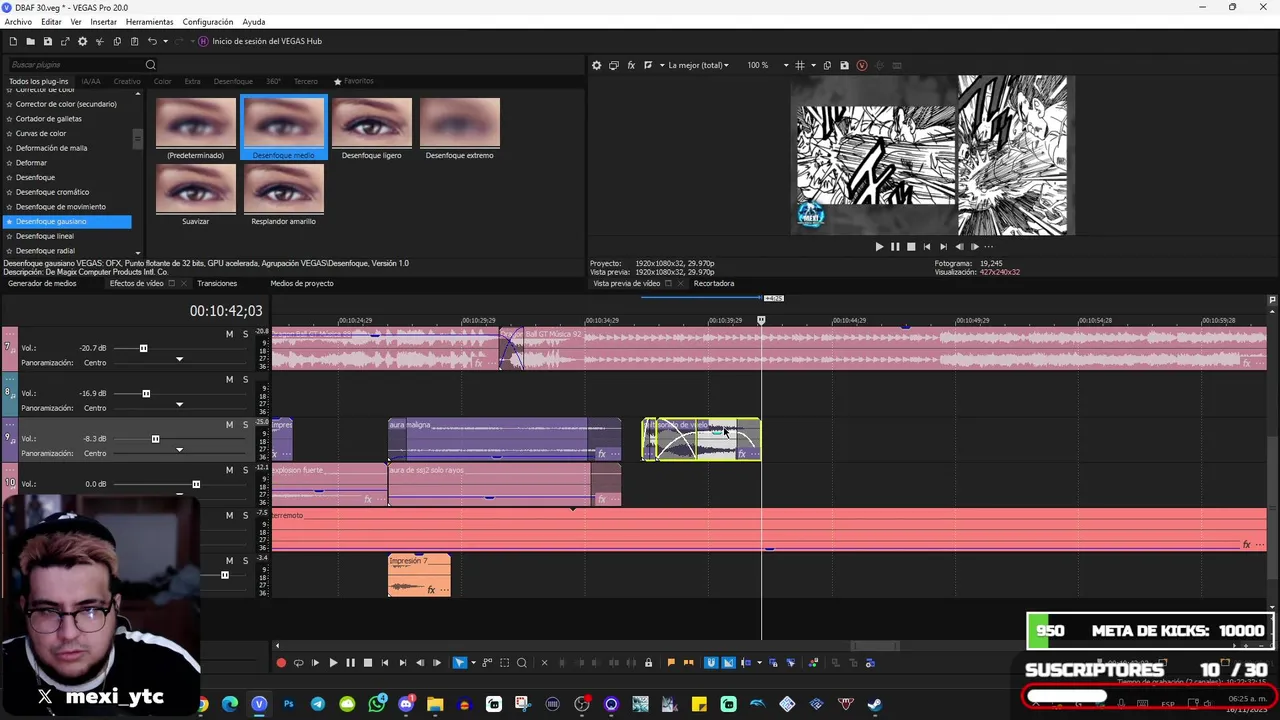Screen dimensions: 1280x720
Task: Open the Editar menu
Action: click(51, 22)
